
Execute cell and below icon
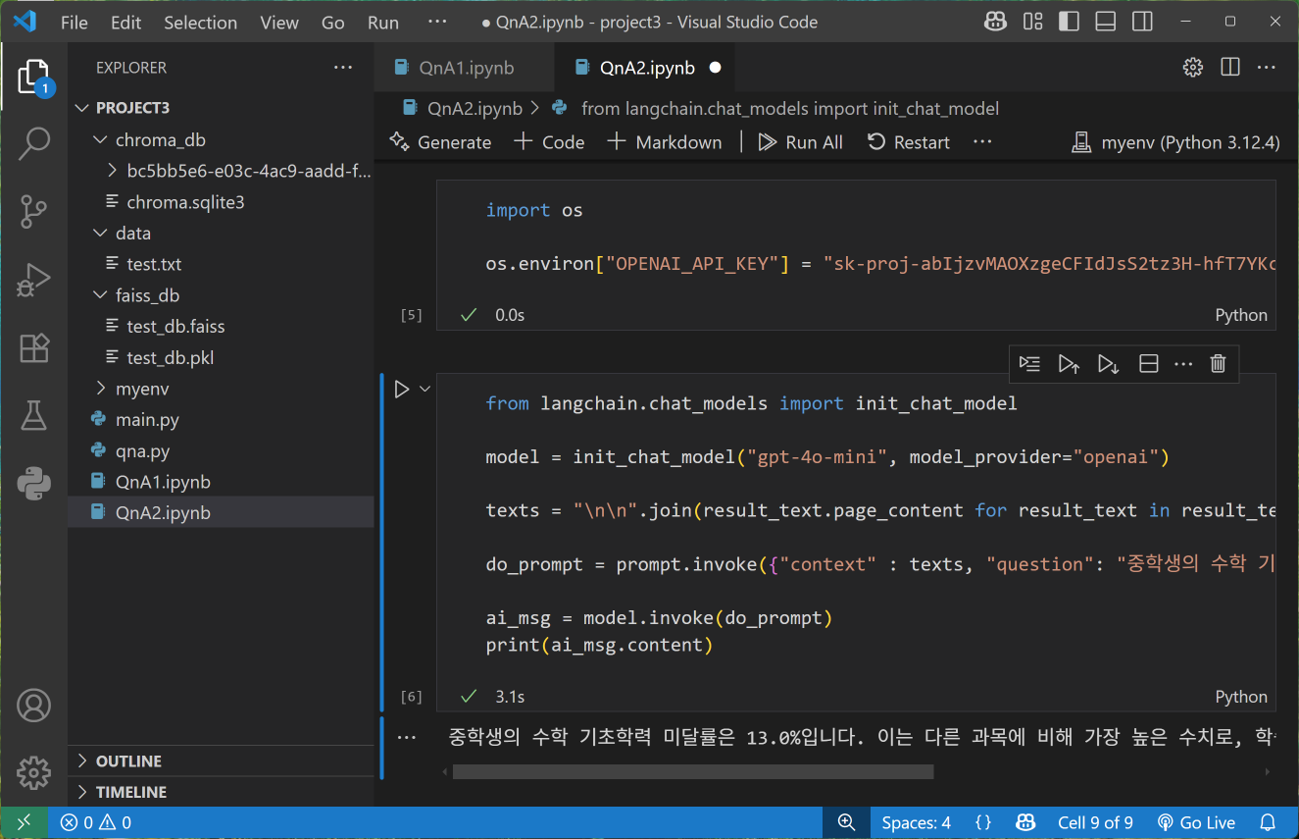click(1108, 364)
